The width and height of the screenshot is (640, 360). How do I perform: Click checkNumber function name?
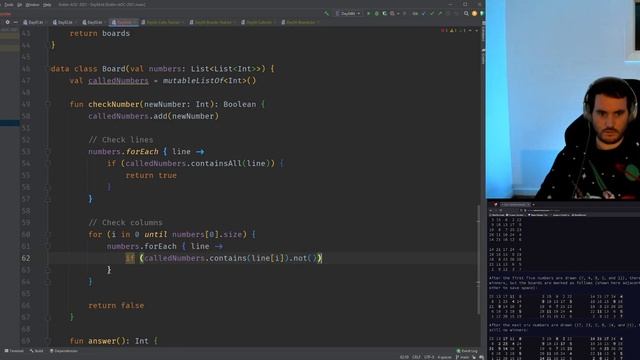(114, 104)
